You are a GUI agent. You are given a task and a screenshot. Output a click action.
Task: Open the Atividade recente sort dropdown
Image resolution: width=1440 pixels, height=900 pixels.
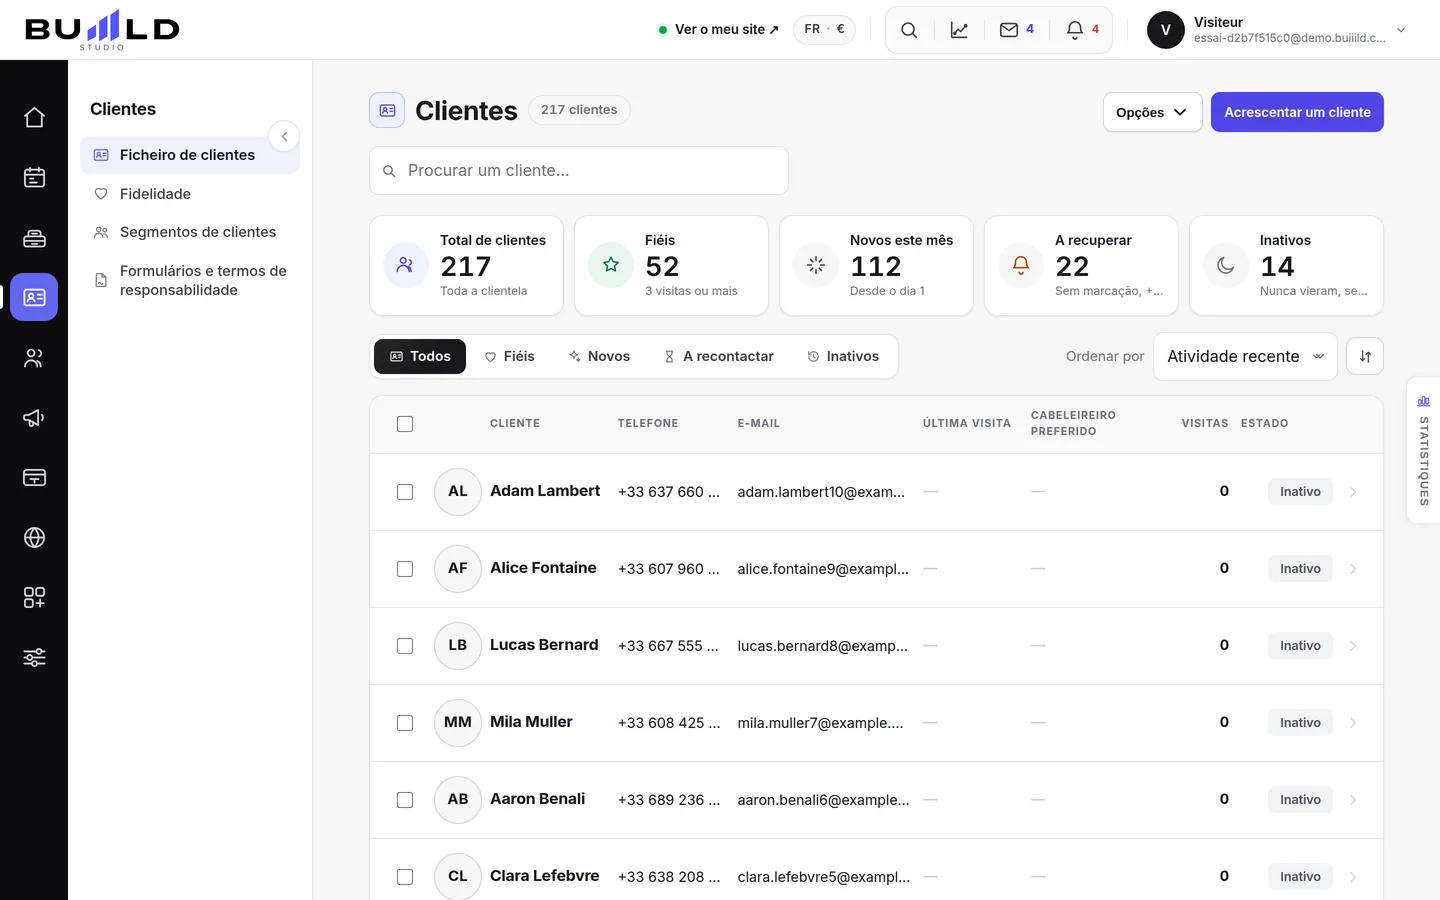(x=1245, y=356)
